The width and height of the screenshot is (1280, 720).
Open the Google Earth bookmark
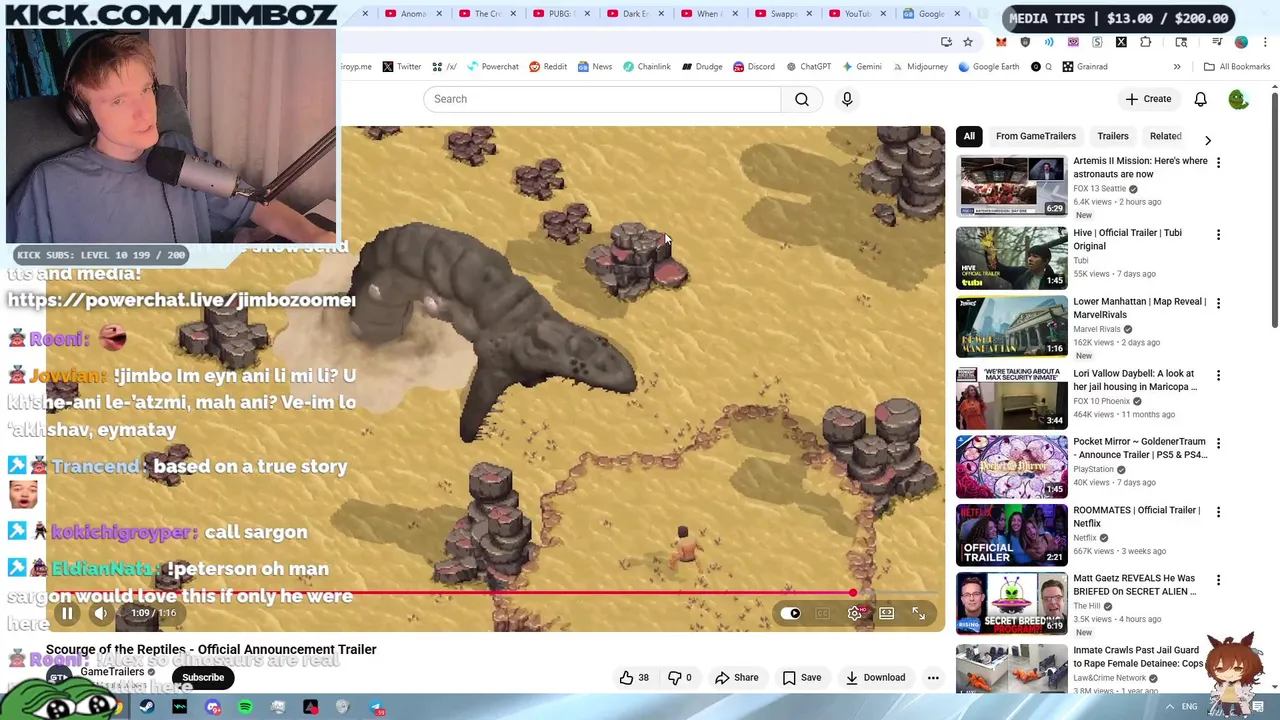click(x=988, y=67)
